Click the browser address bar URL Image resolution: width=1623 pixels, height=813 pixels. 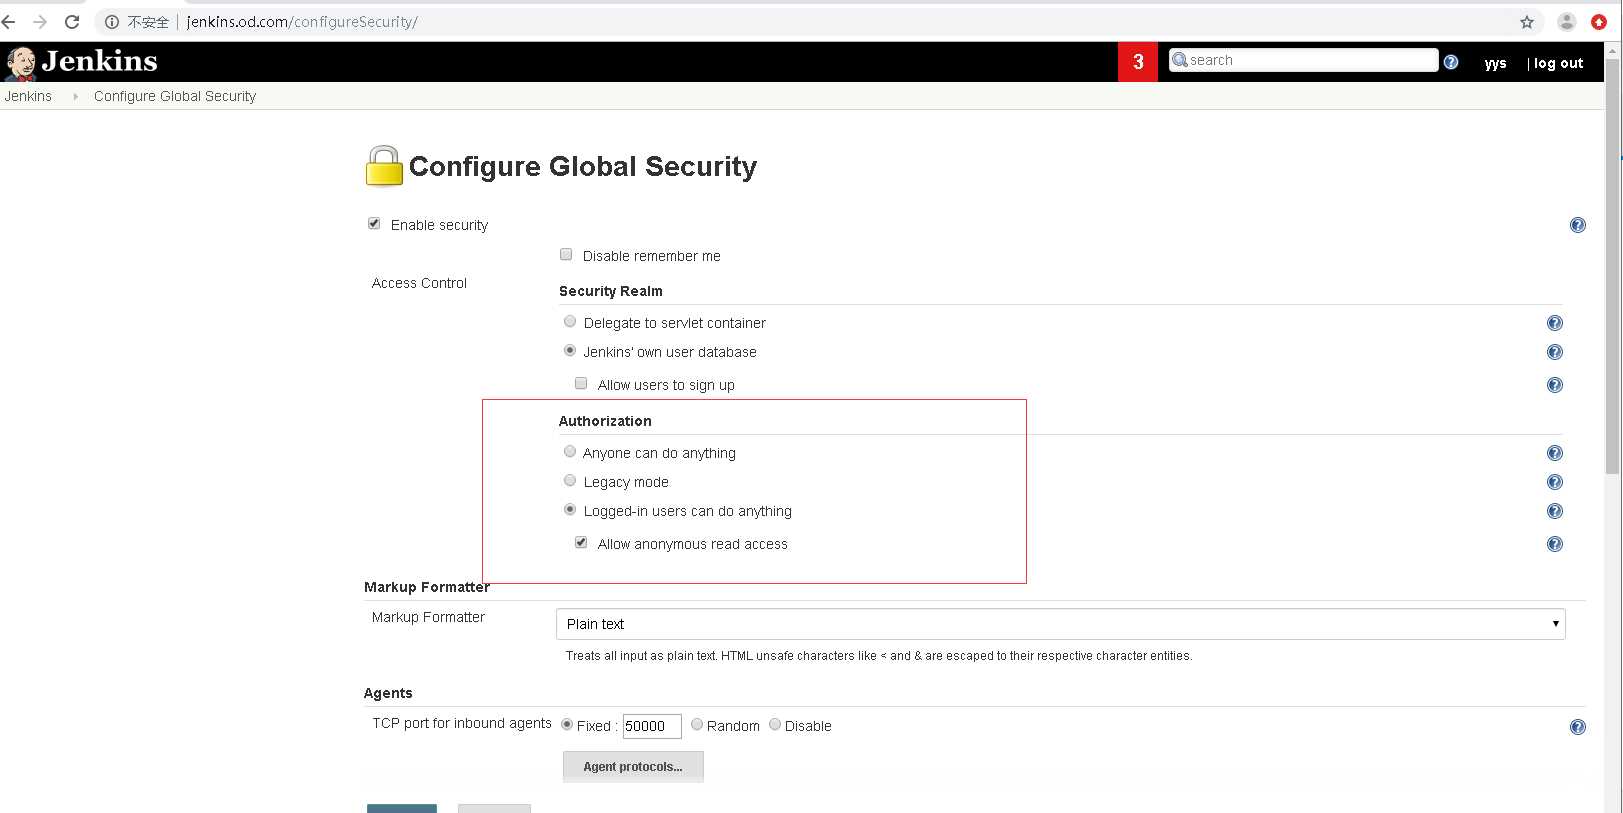tap(302, 22)
